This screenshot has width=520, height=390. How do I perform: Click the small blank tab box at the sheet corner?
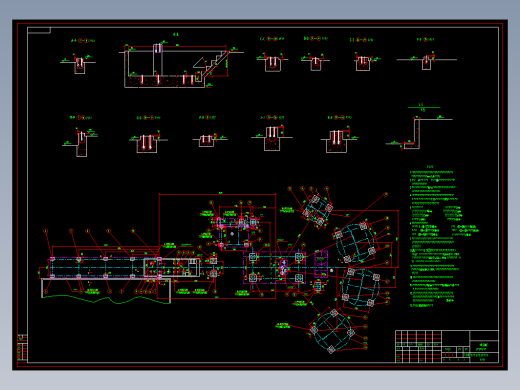coord(39,30)
